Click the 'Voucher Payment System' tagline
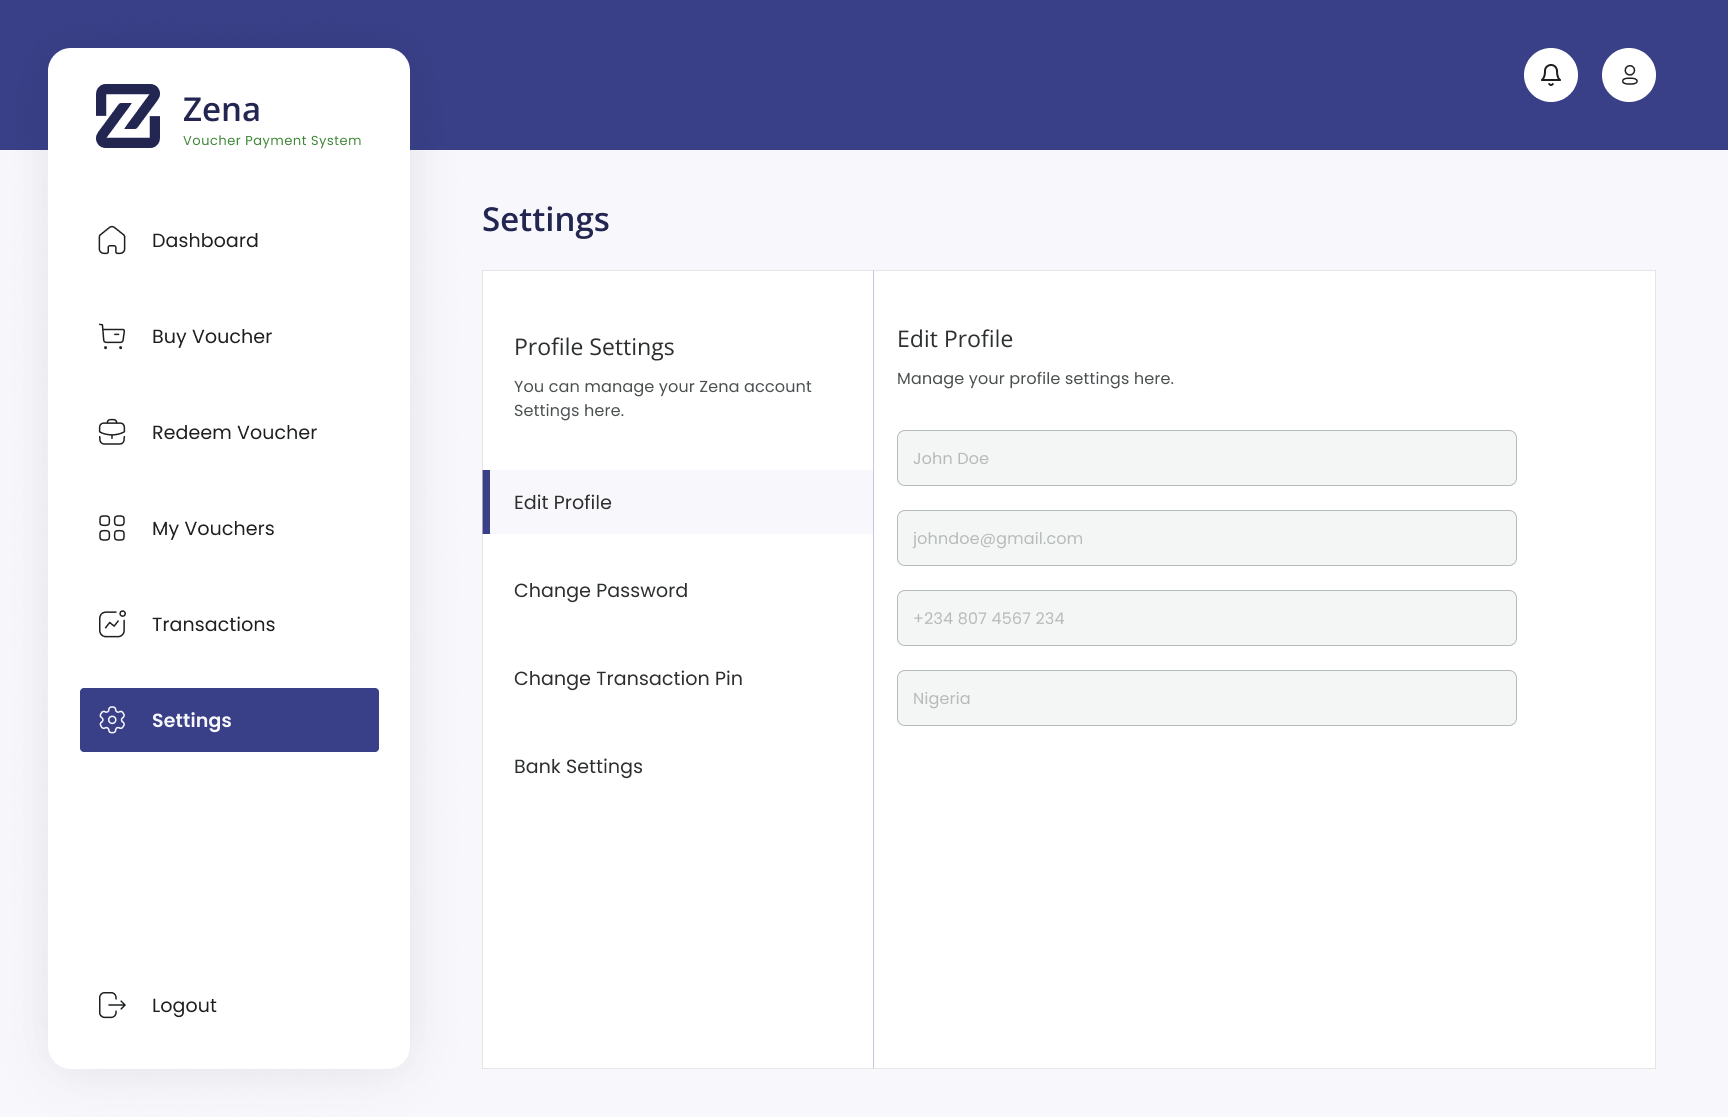The height and width of the screenshot is (1117, 1728). (x=272, y=141)
